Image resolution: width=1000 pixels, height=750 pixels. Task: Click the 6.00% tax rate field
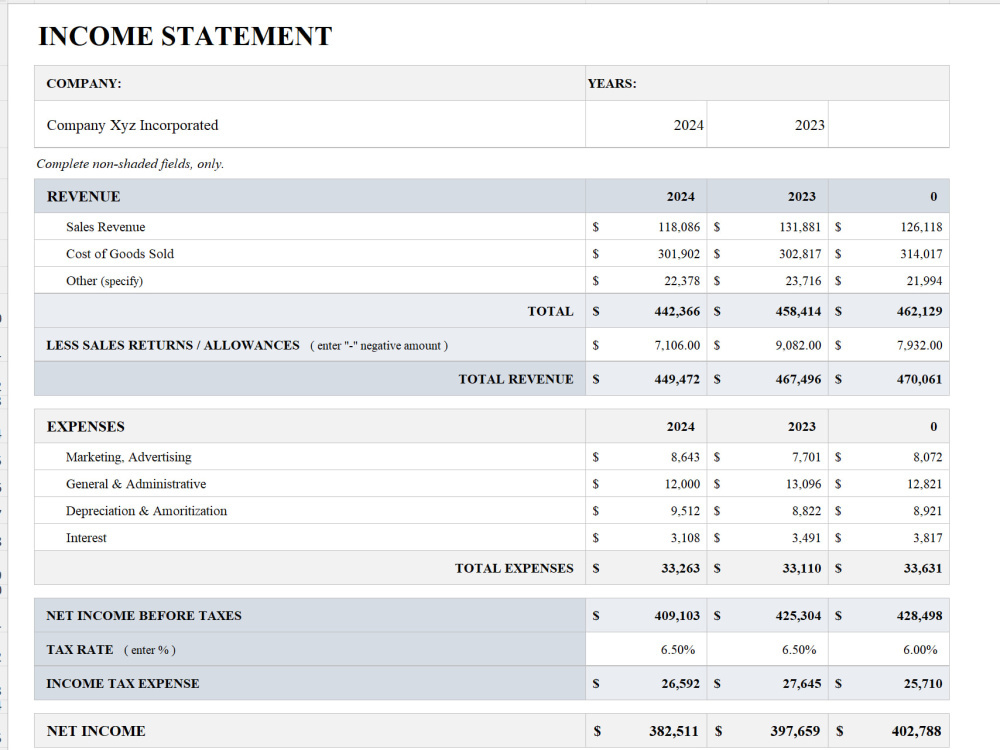pos(888,649)
